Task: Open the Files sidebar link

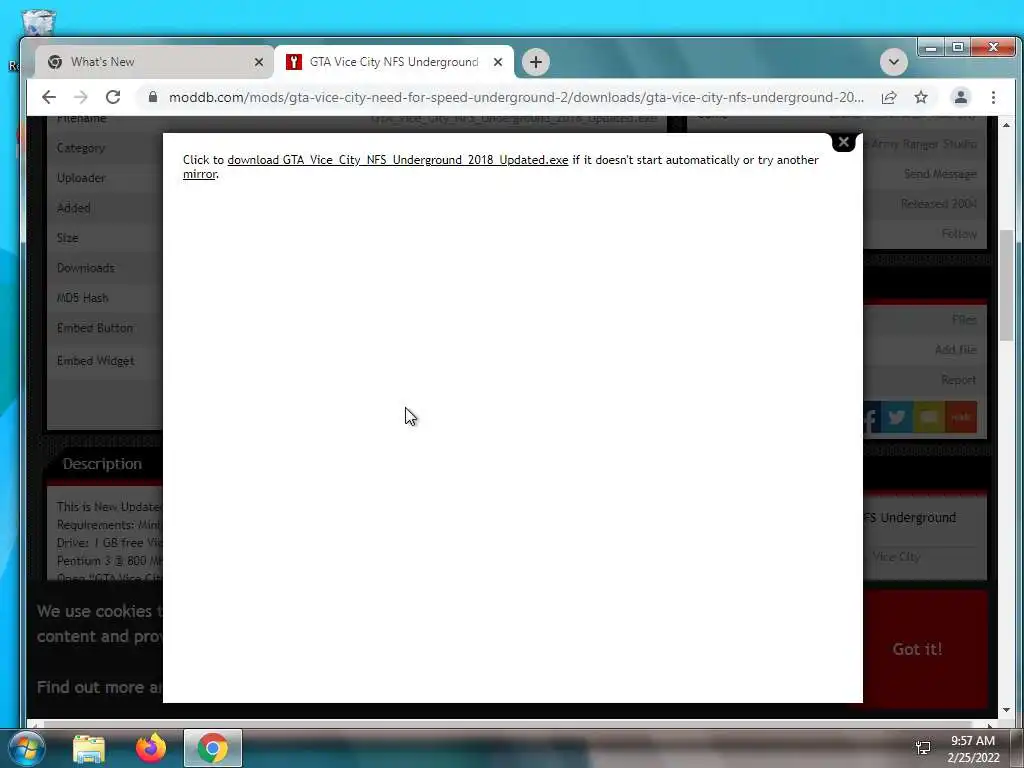Action: [964, 320]
